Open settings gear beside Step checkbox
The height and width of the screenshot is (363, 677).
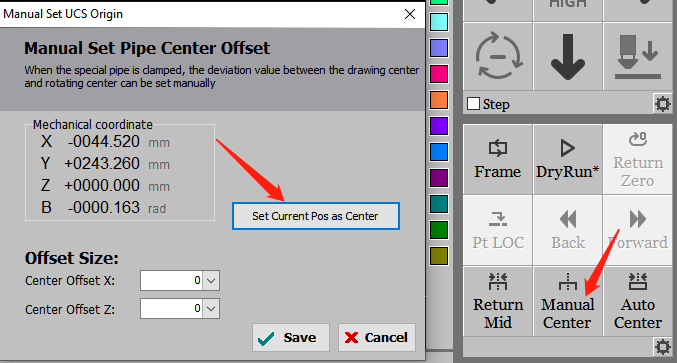663,104
